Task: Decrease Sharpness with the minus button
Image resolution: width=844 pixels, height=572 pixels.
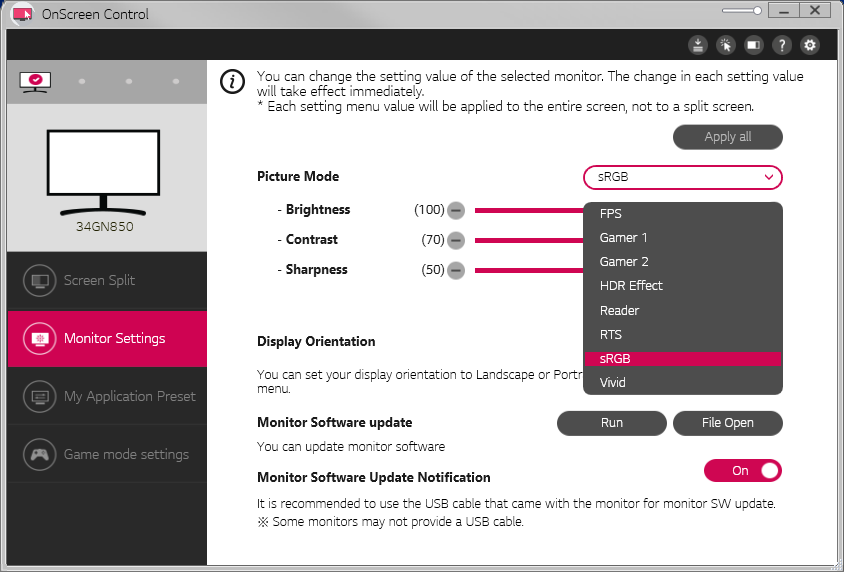Action: tap(456, 270)
